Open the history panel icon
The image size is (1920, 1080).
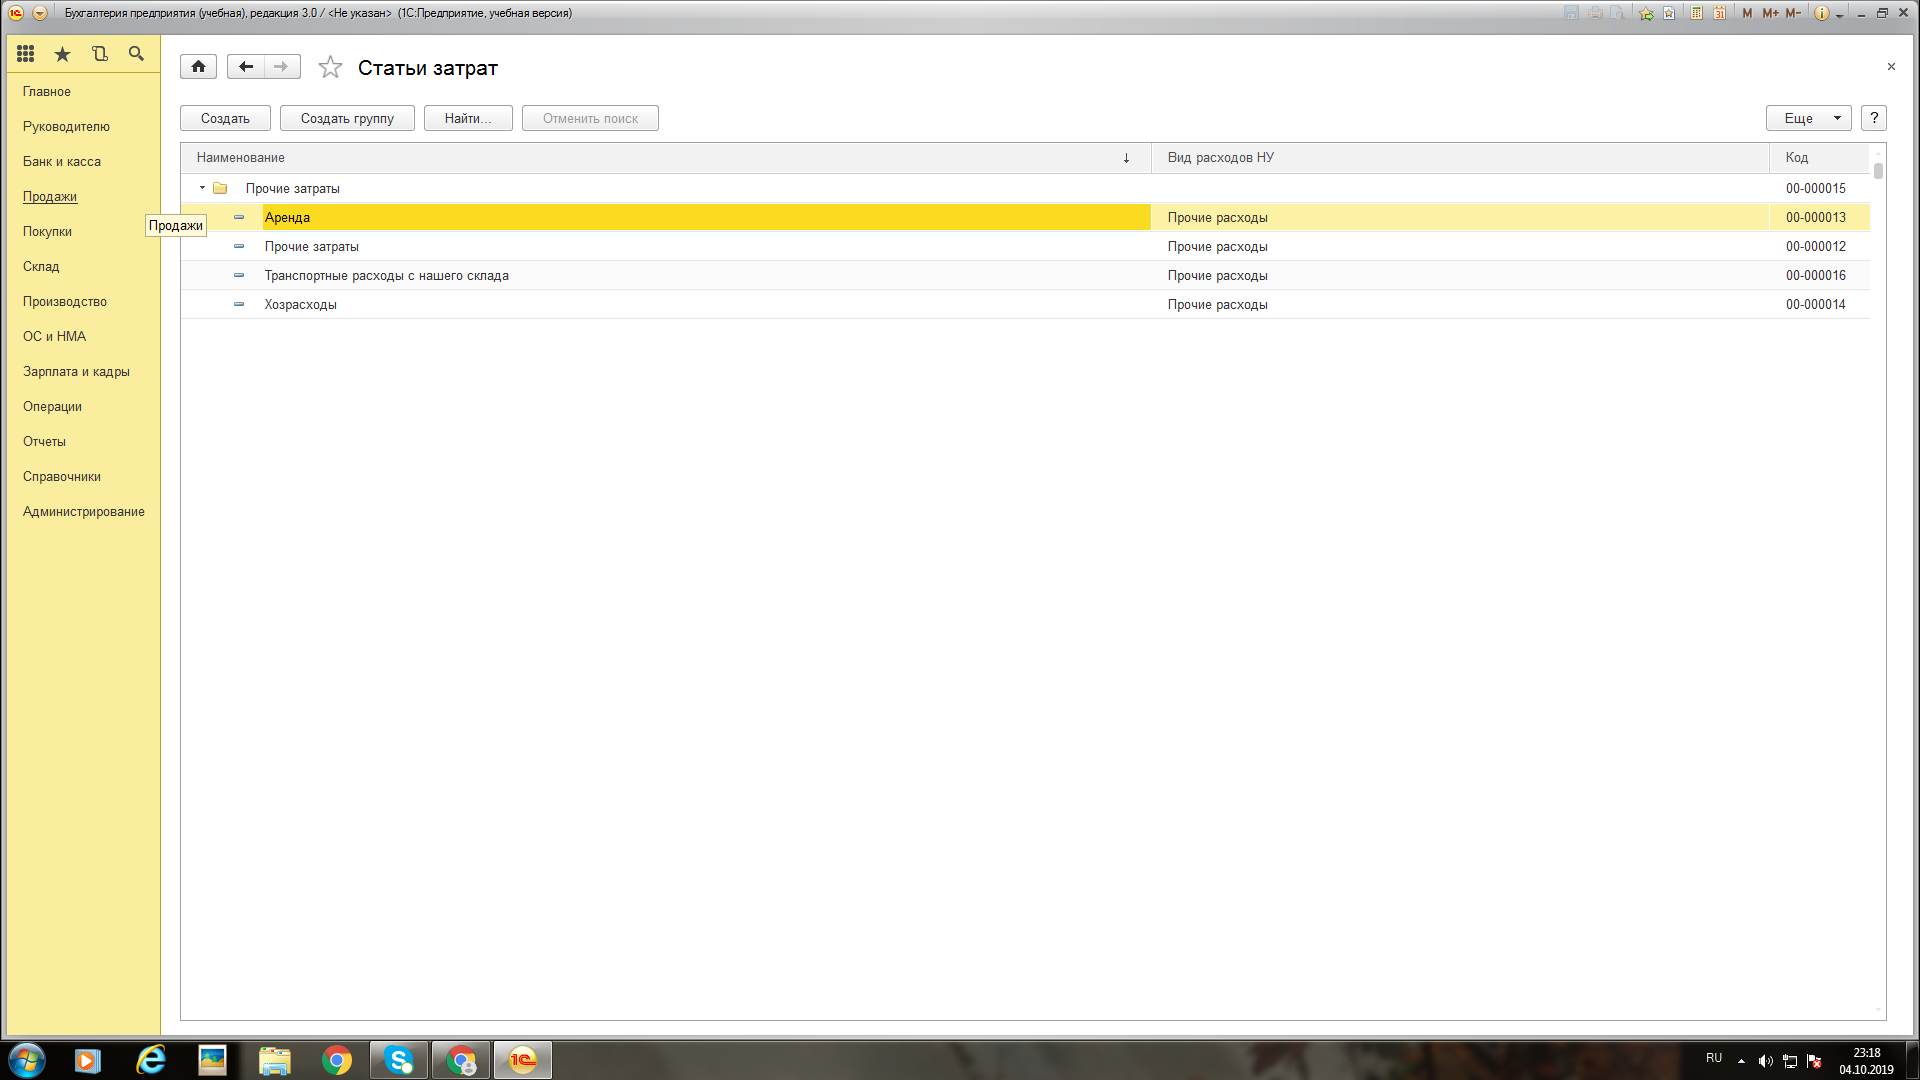[x=99, y=54]
